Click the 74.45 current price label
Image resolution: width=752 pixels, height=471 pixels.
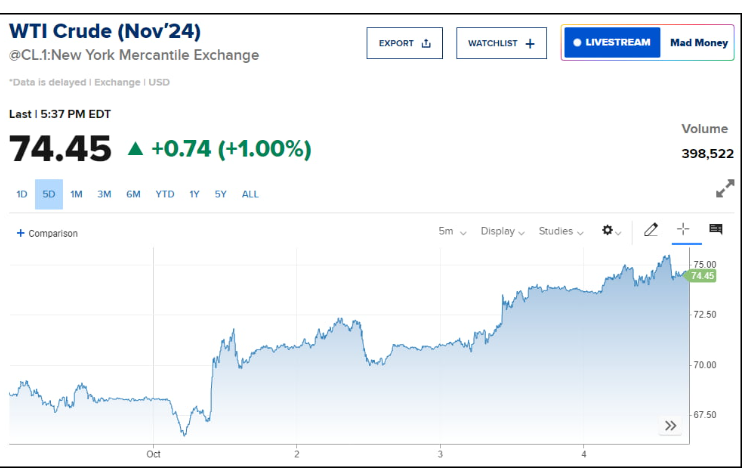pos(702,276)
